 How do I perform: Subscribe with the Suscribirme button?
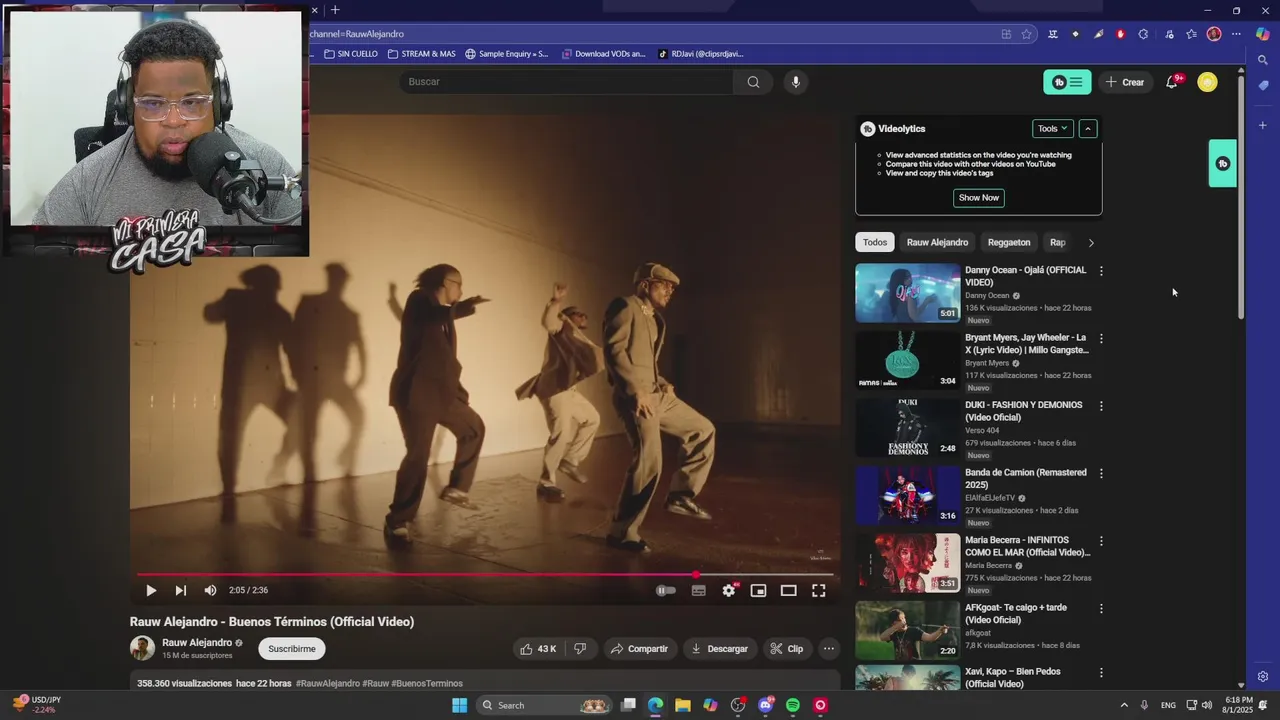pyautogui.click(x=292, y=649)
